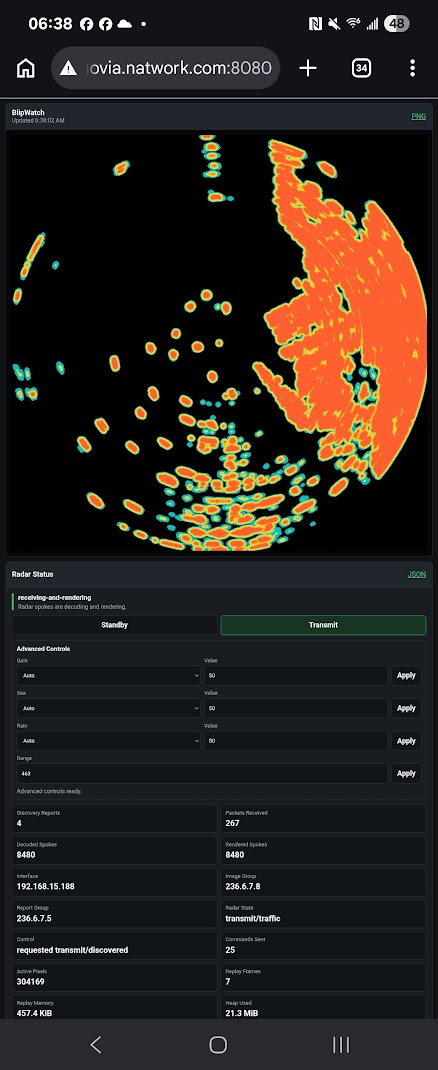Click the Packets Received value 267
This screenshot has height=1070, width=438.
click(232, 823)
